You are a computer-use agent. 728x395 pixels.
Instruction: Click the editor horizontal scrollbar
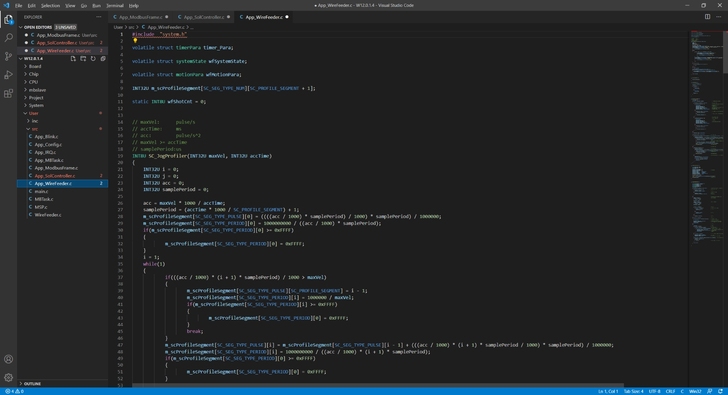377,385
